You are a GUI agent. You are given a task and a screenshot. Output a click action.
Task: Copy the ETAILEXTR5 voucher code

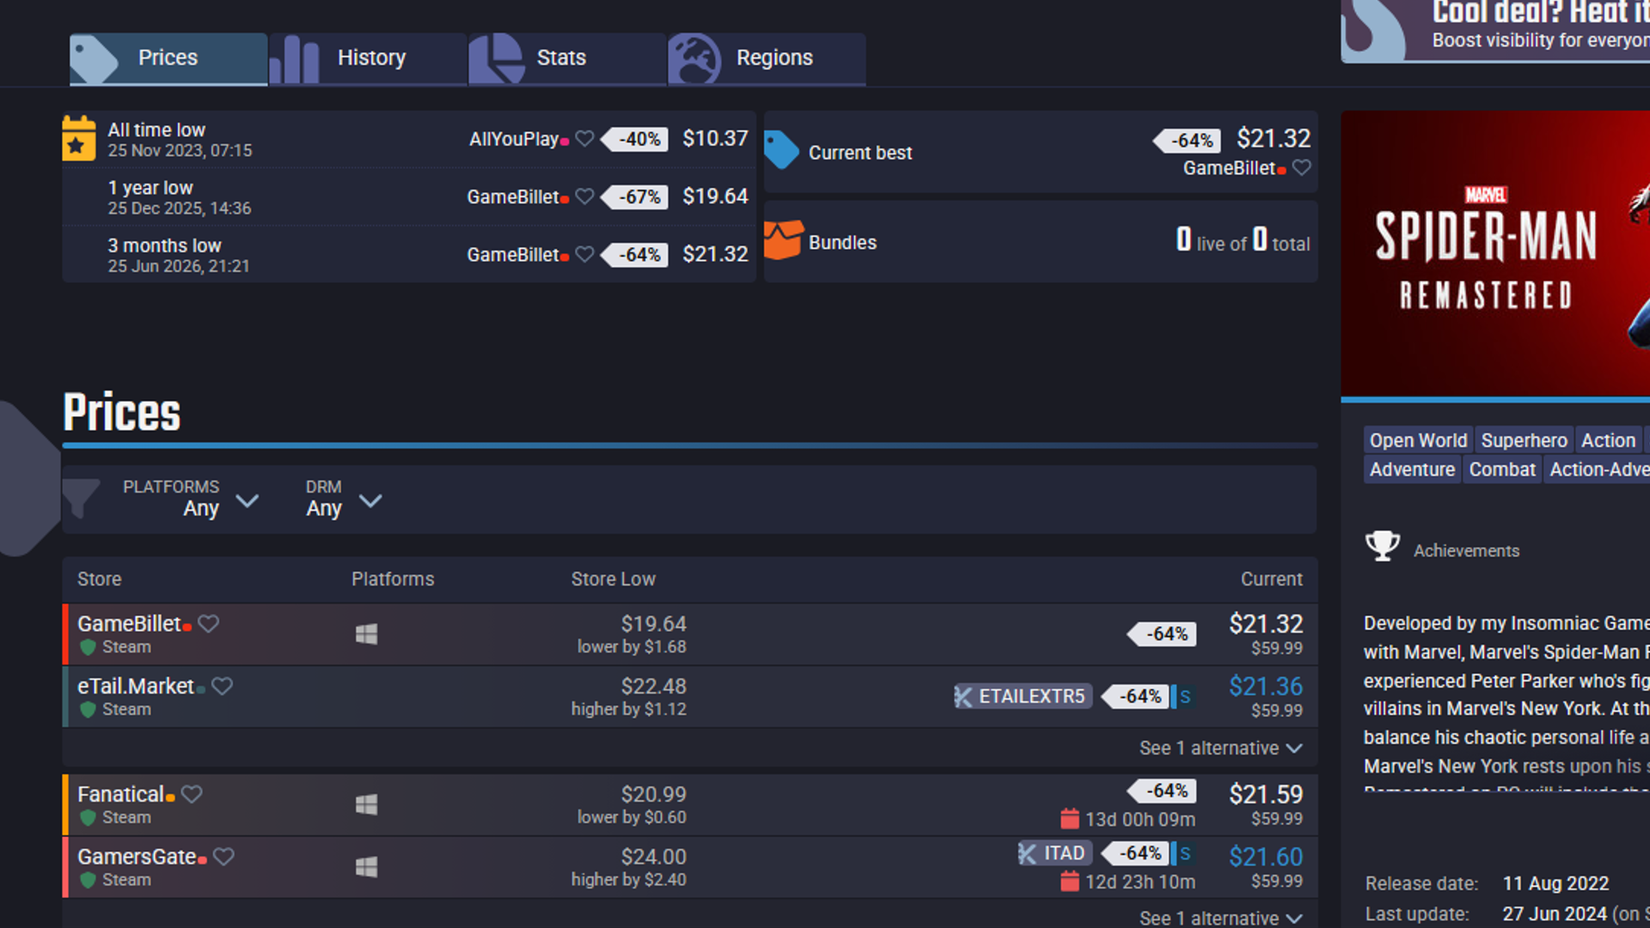pos(1022,696)
